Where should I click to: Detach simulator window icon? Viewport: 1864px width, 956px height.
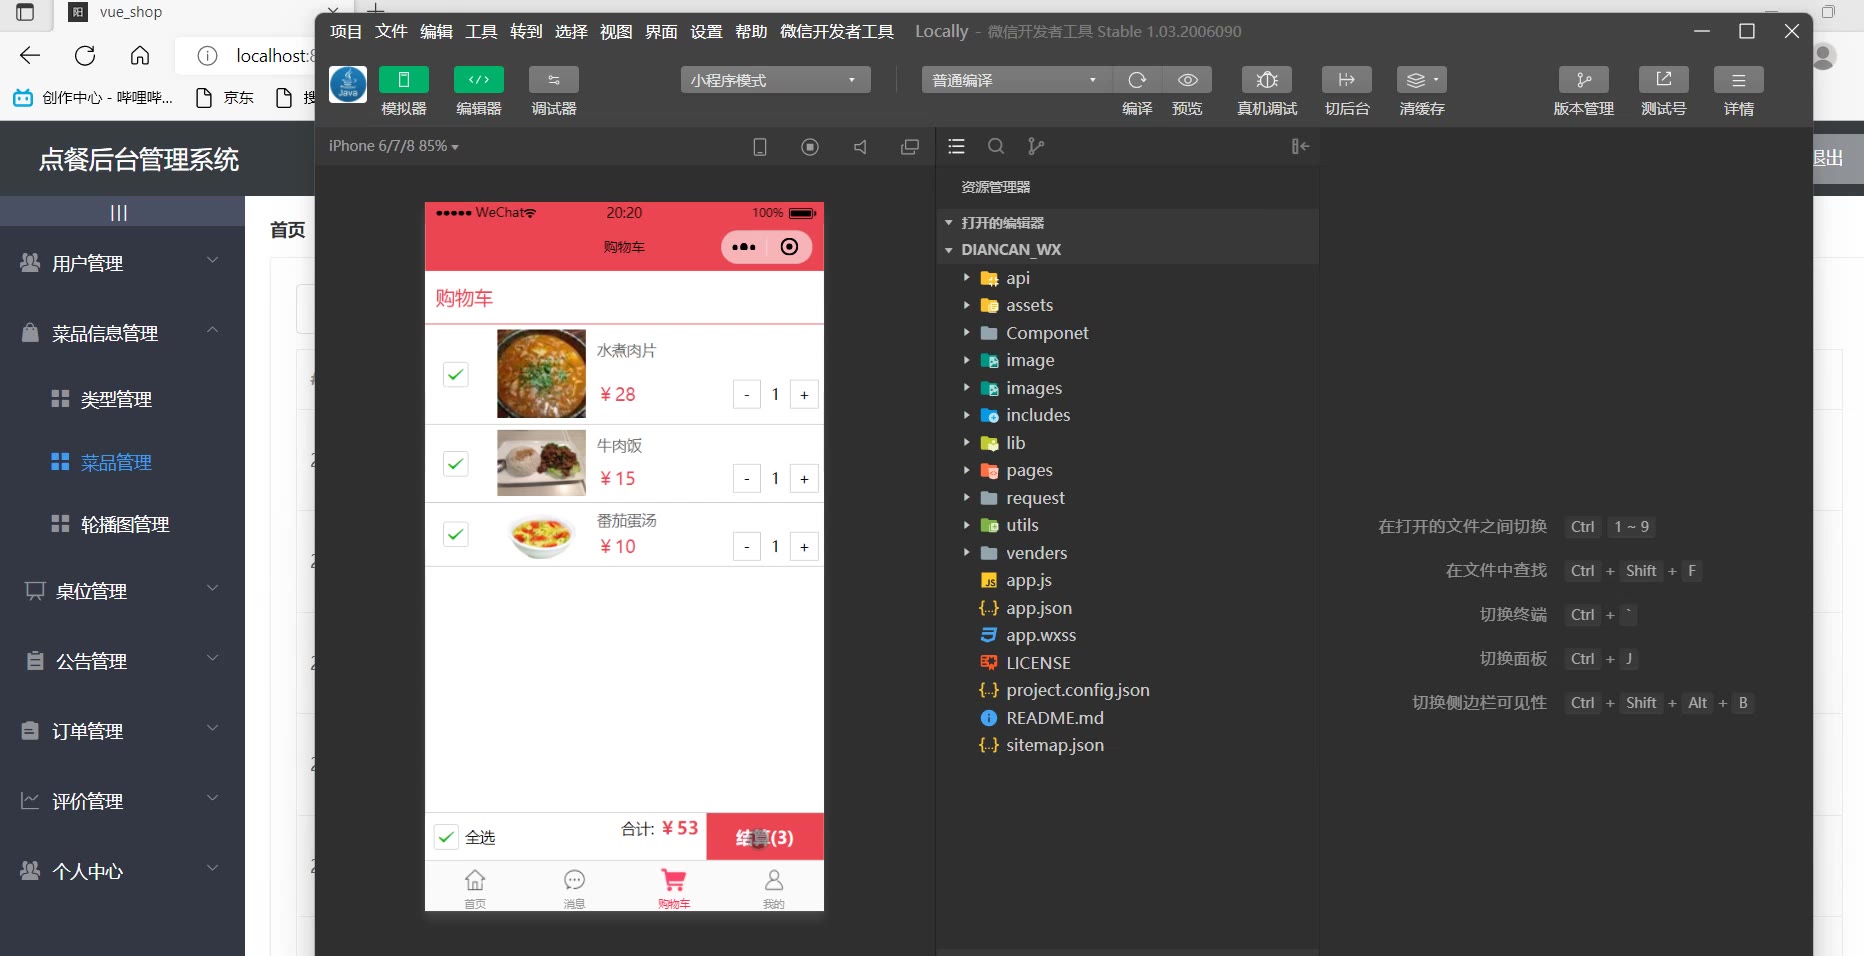(910, 147)
